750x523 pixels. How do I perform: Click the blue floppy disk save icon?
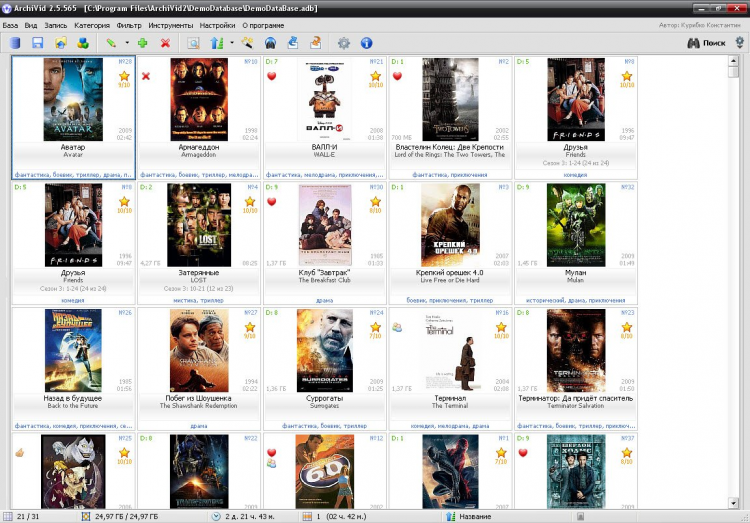click(37, 43)
